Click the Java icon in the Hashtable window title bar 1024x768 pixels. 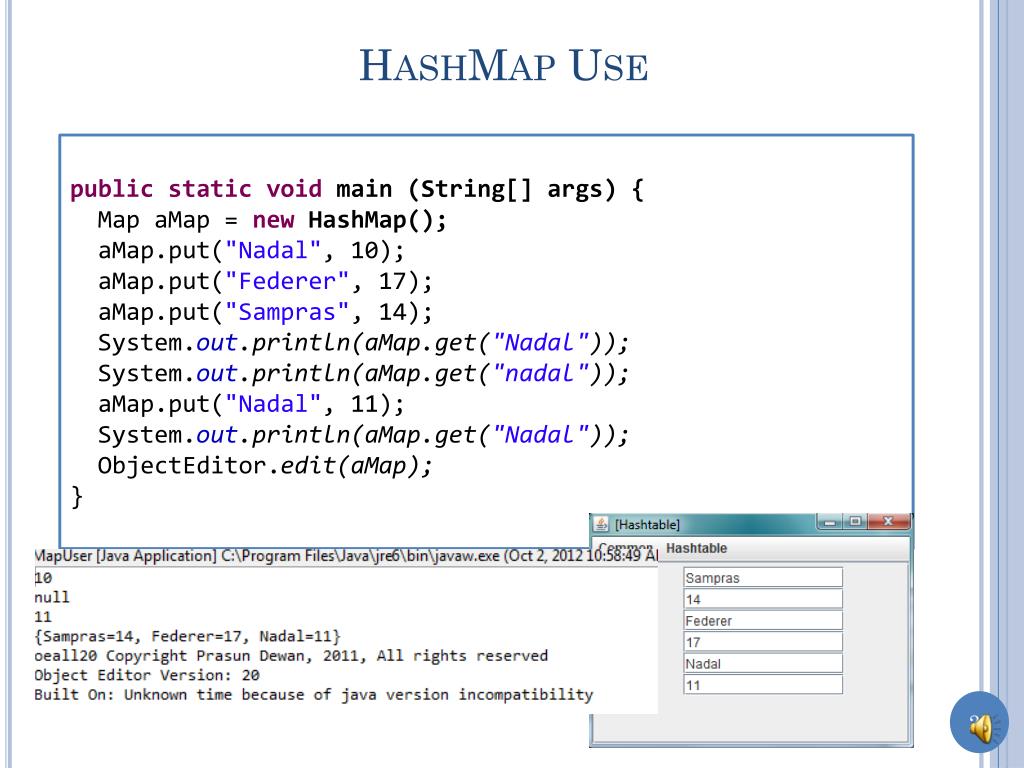(601, 524)
